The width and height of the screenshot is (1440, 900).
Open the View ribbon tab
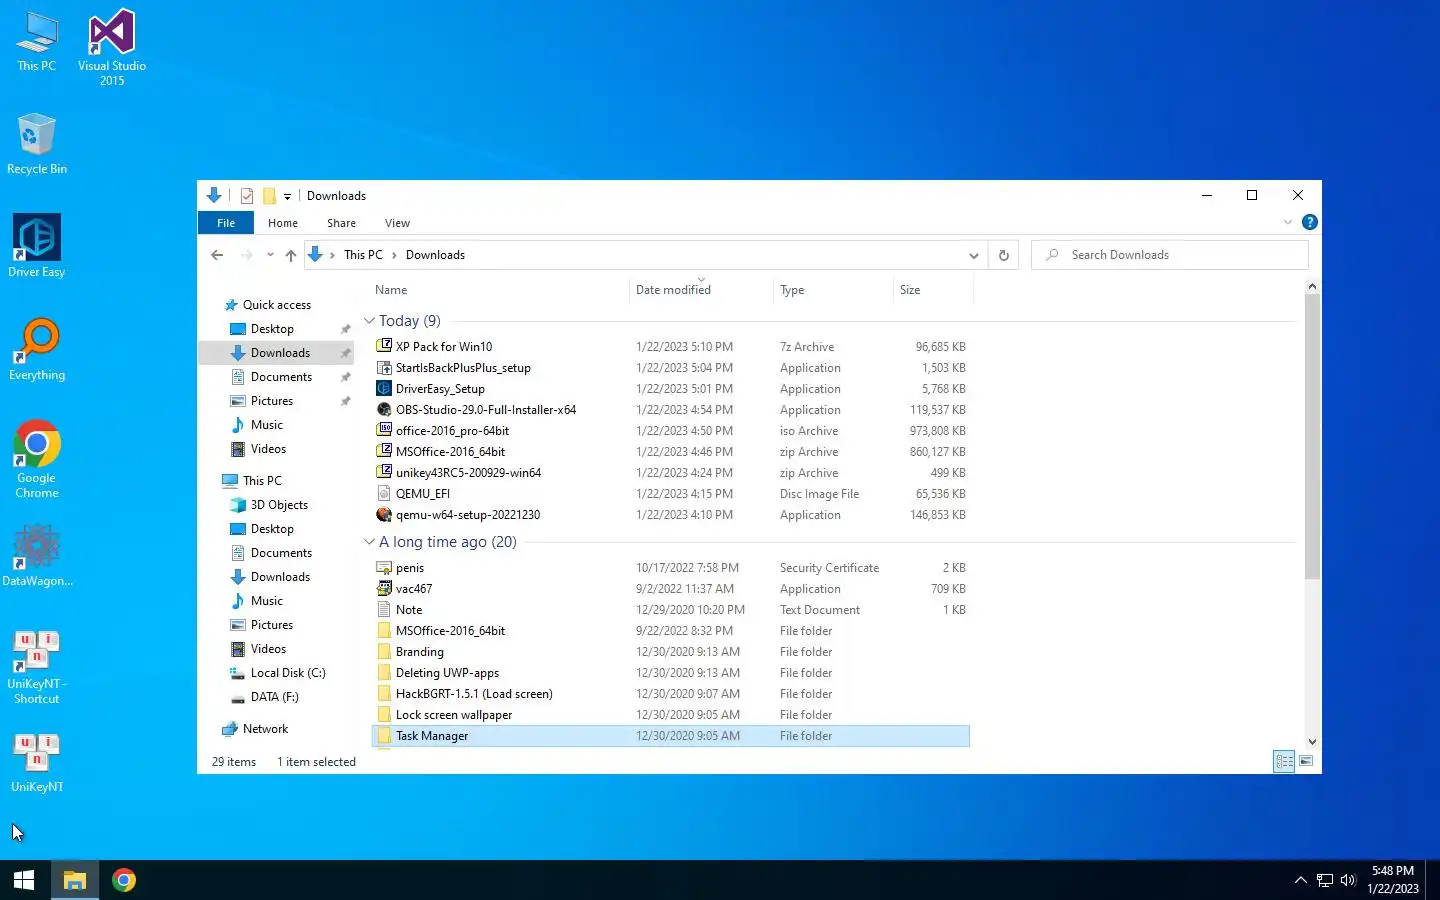coord(397,223)
